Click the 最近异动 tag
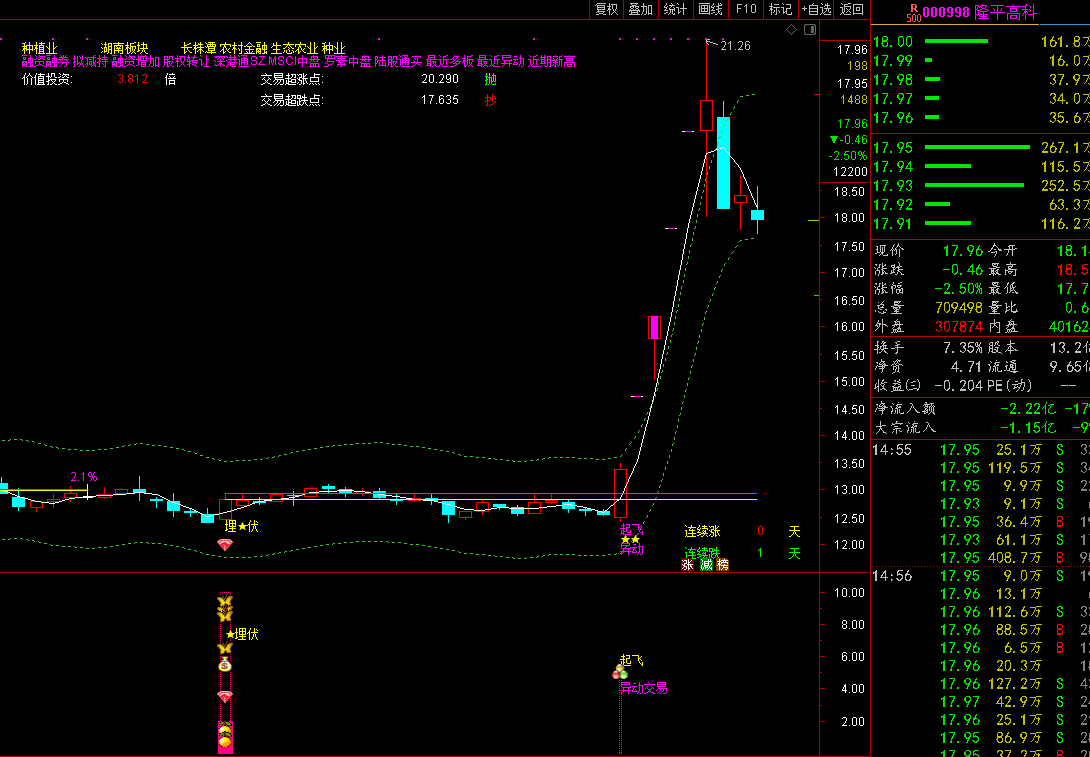 [501, 61]
